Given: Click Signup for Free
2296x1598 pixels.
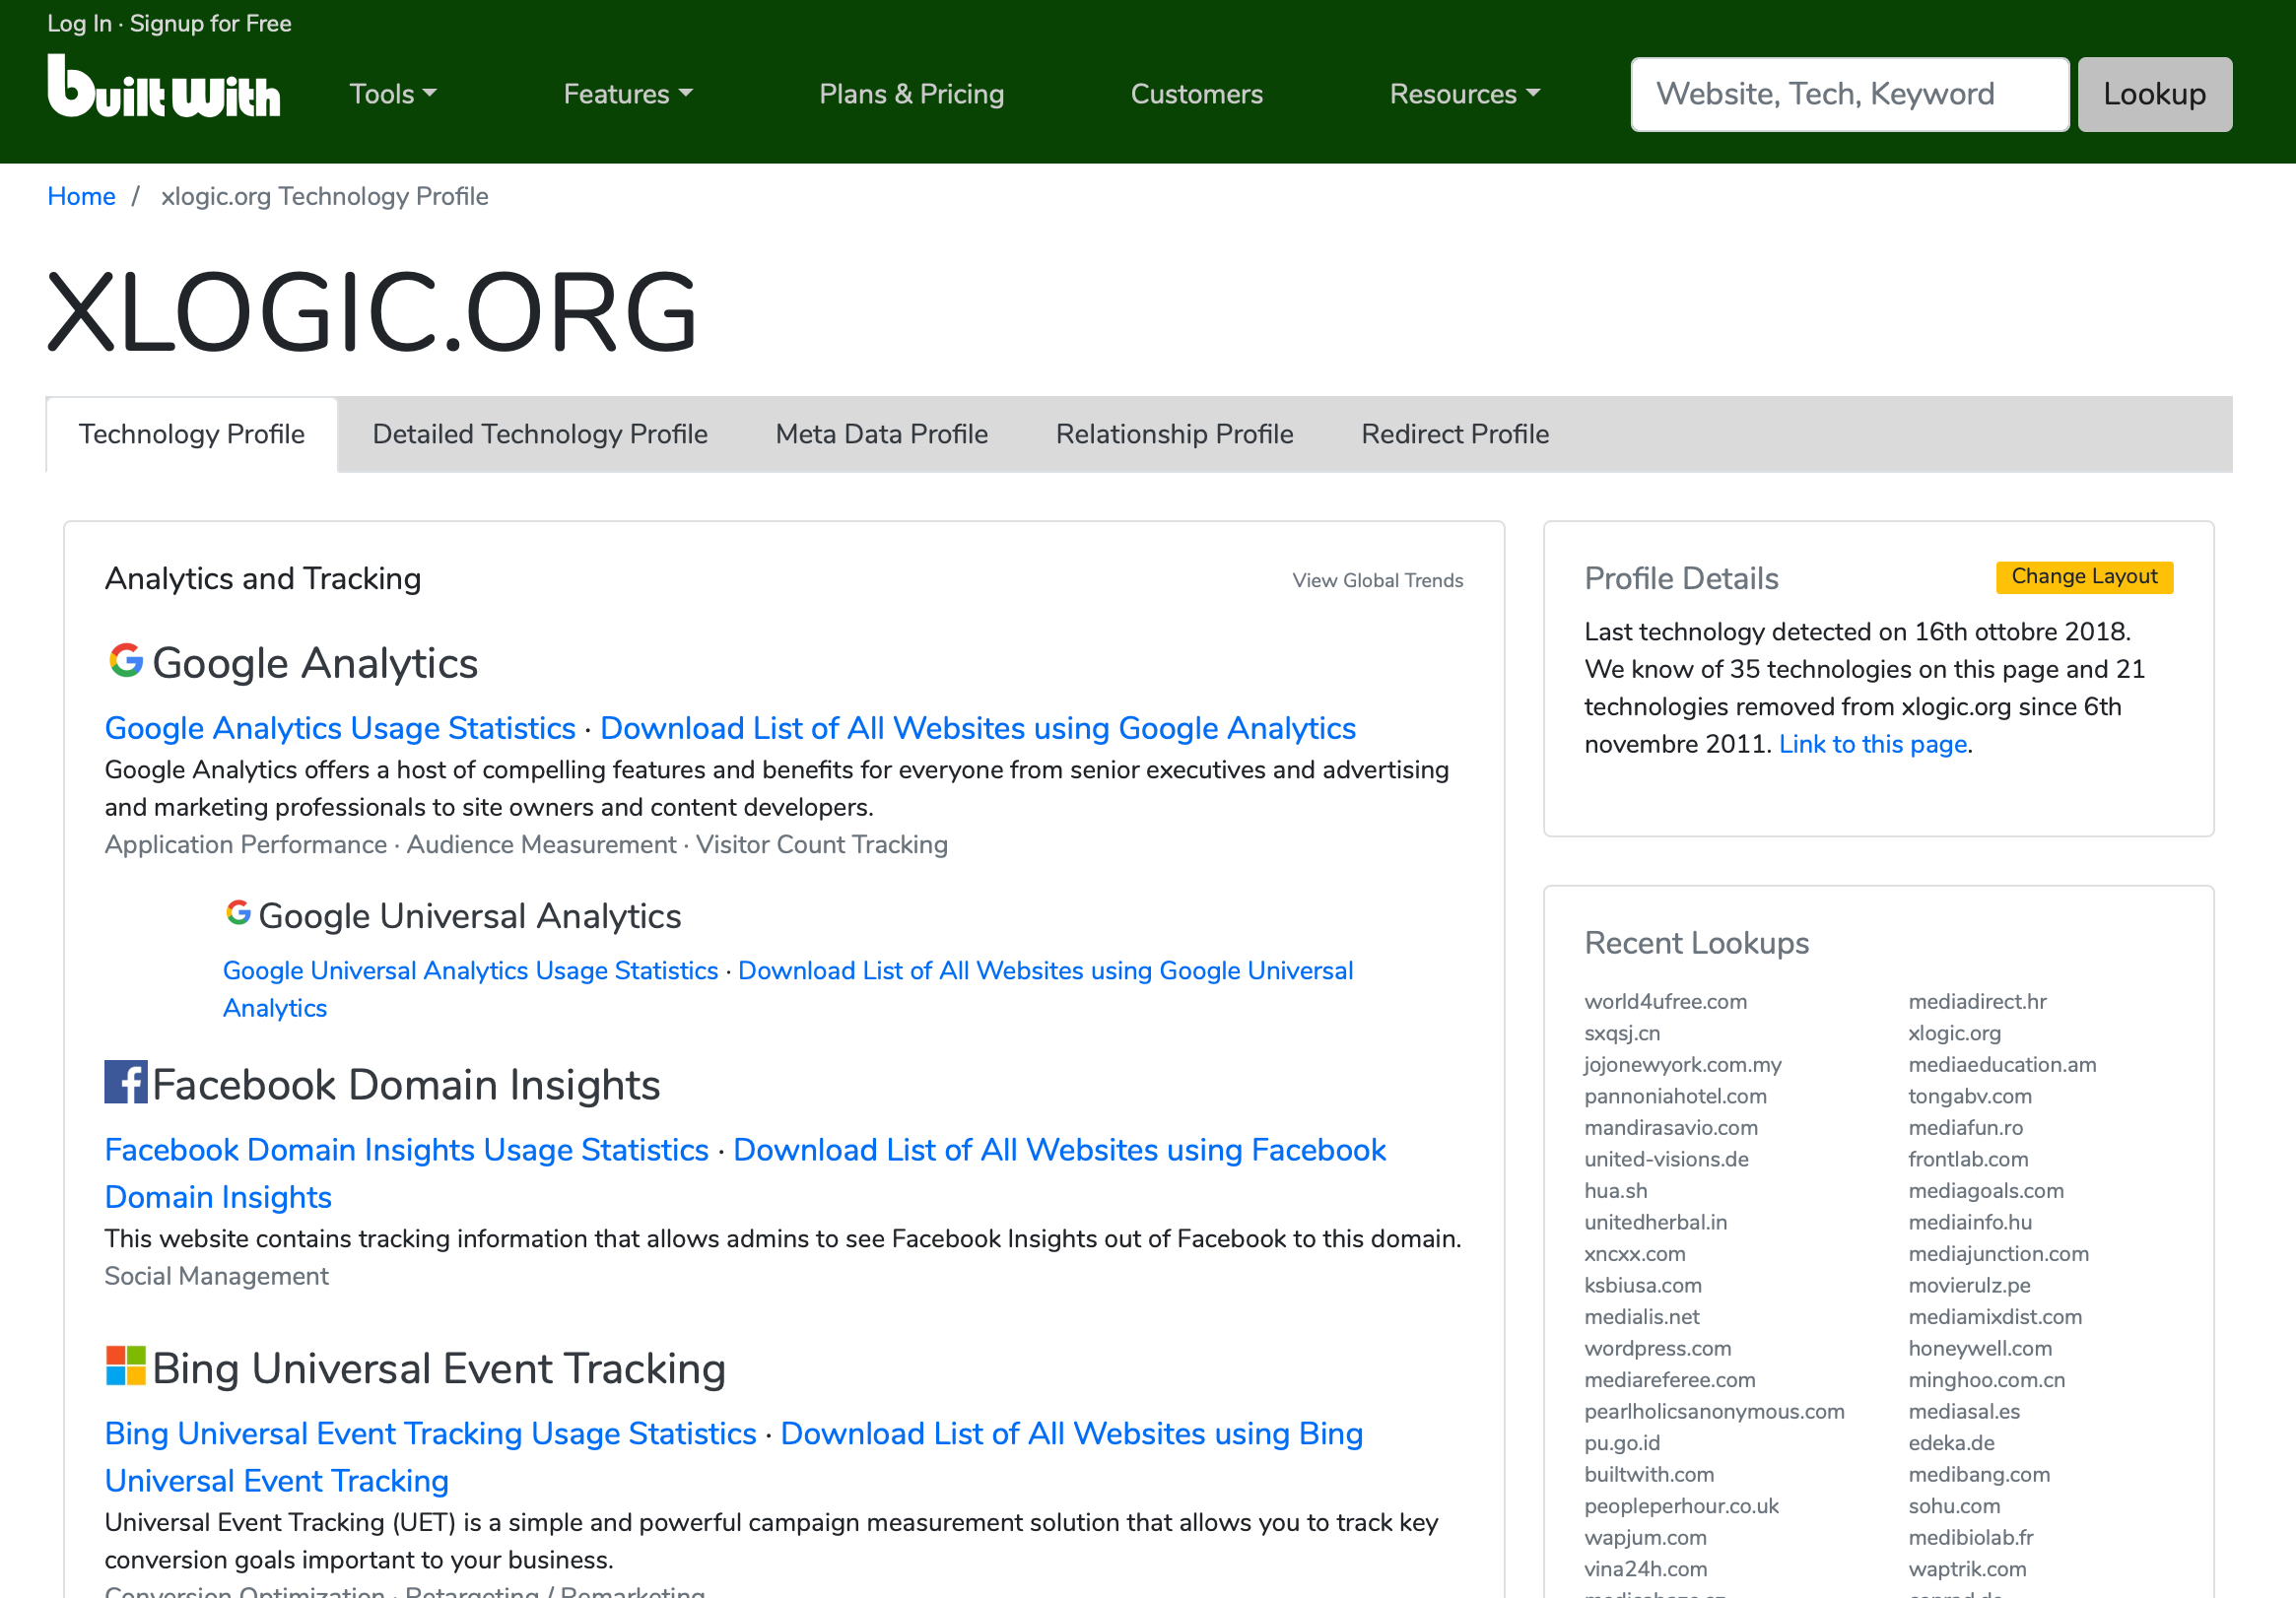Looking at the screenshot, I should tap(211, 23).
